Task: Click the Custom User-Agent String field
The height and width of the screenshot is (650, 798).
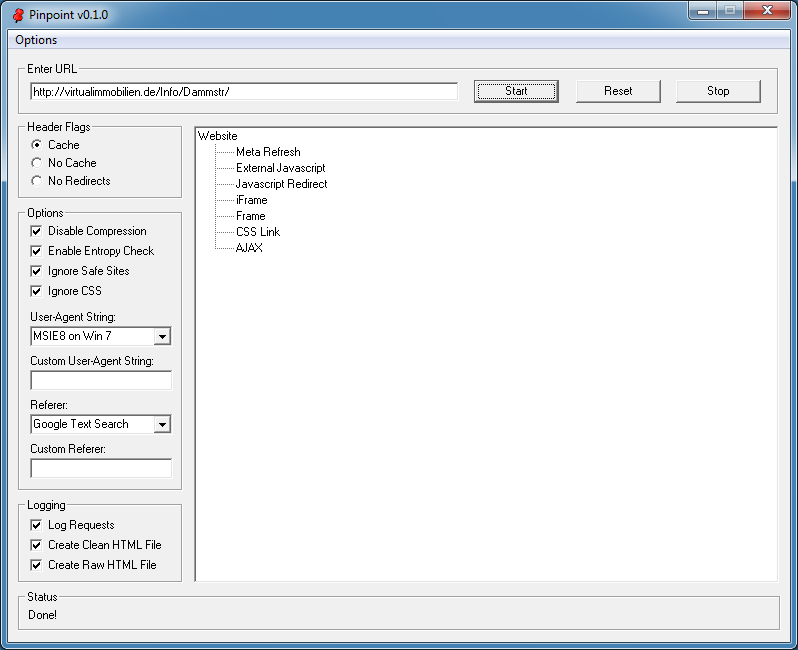Action: pos(101,380)
